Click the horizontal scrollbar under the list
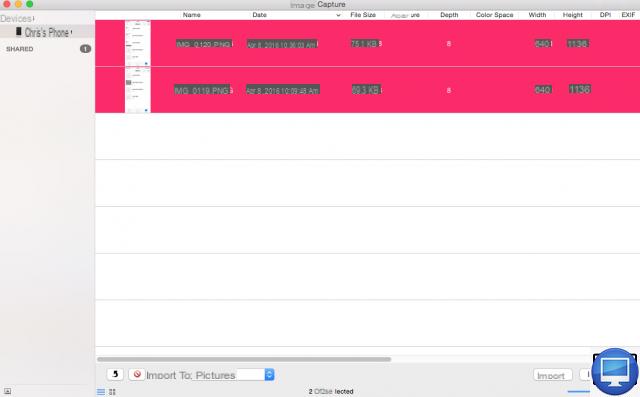Image resolution: width=640 pixels, height=397 pixels. pyautogui.click(x=244, y=359)
